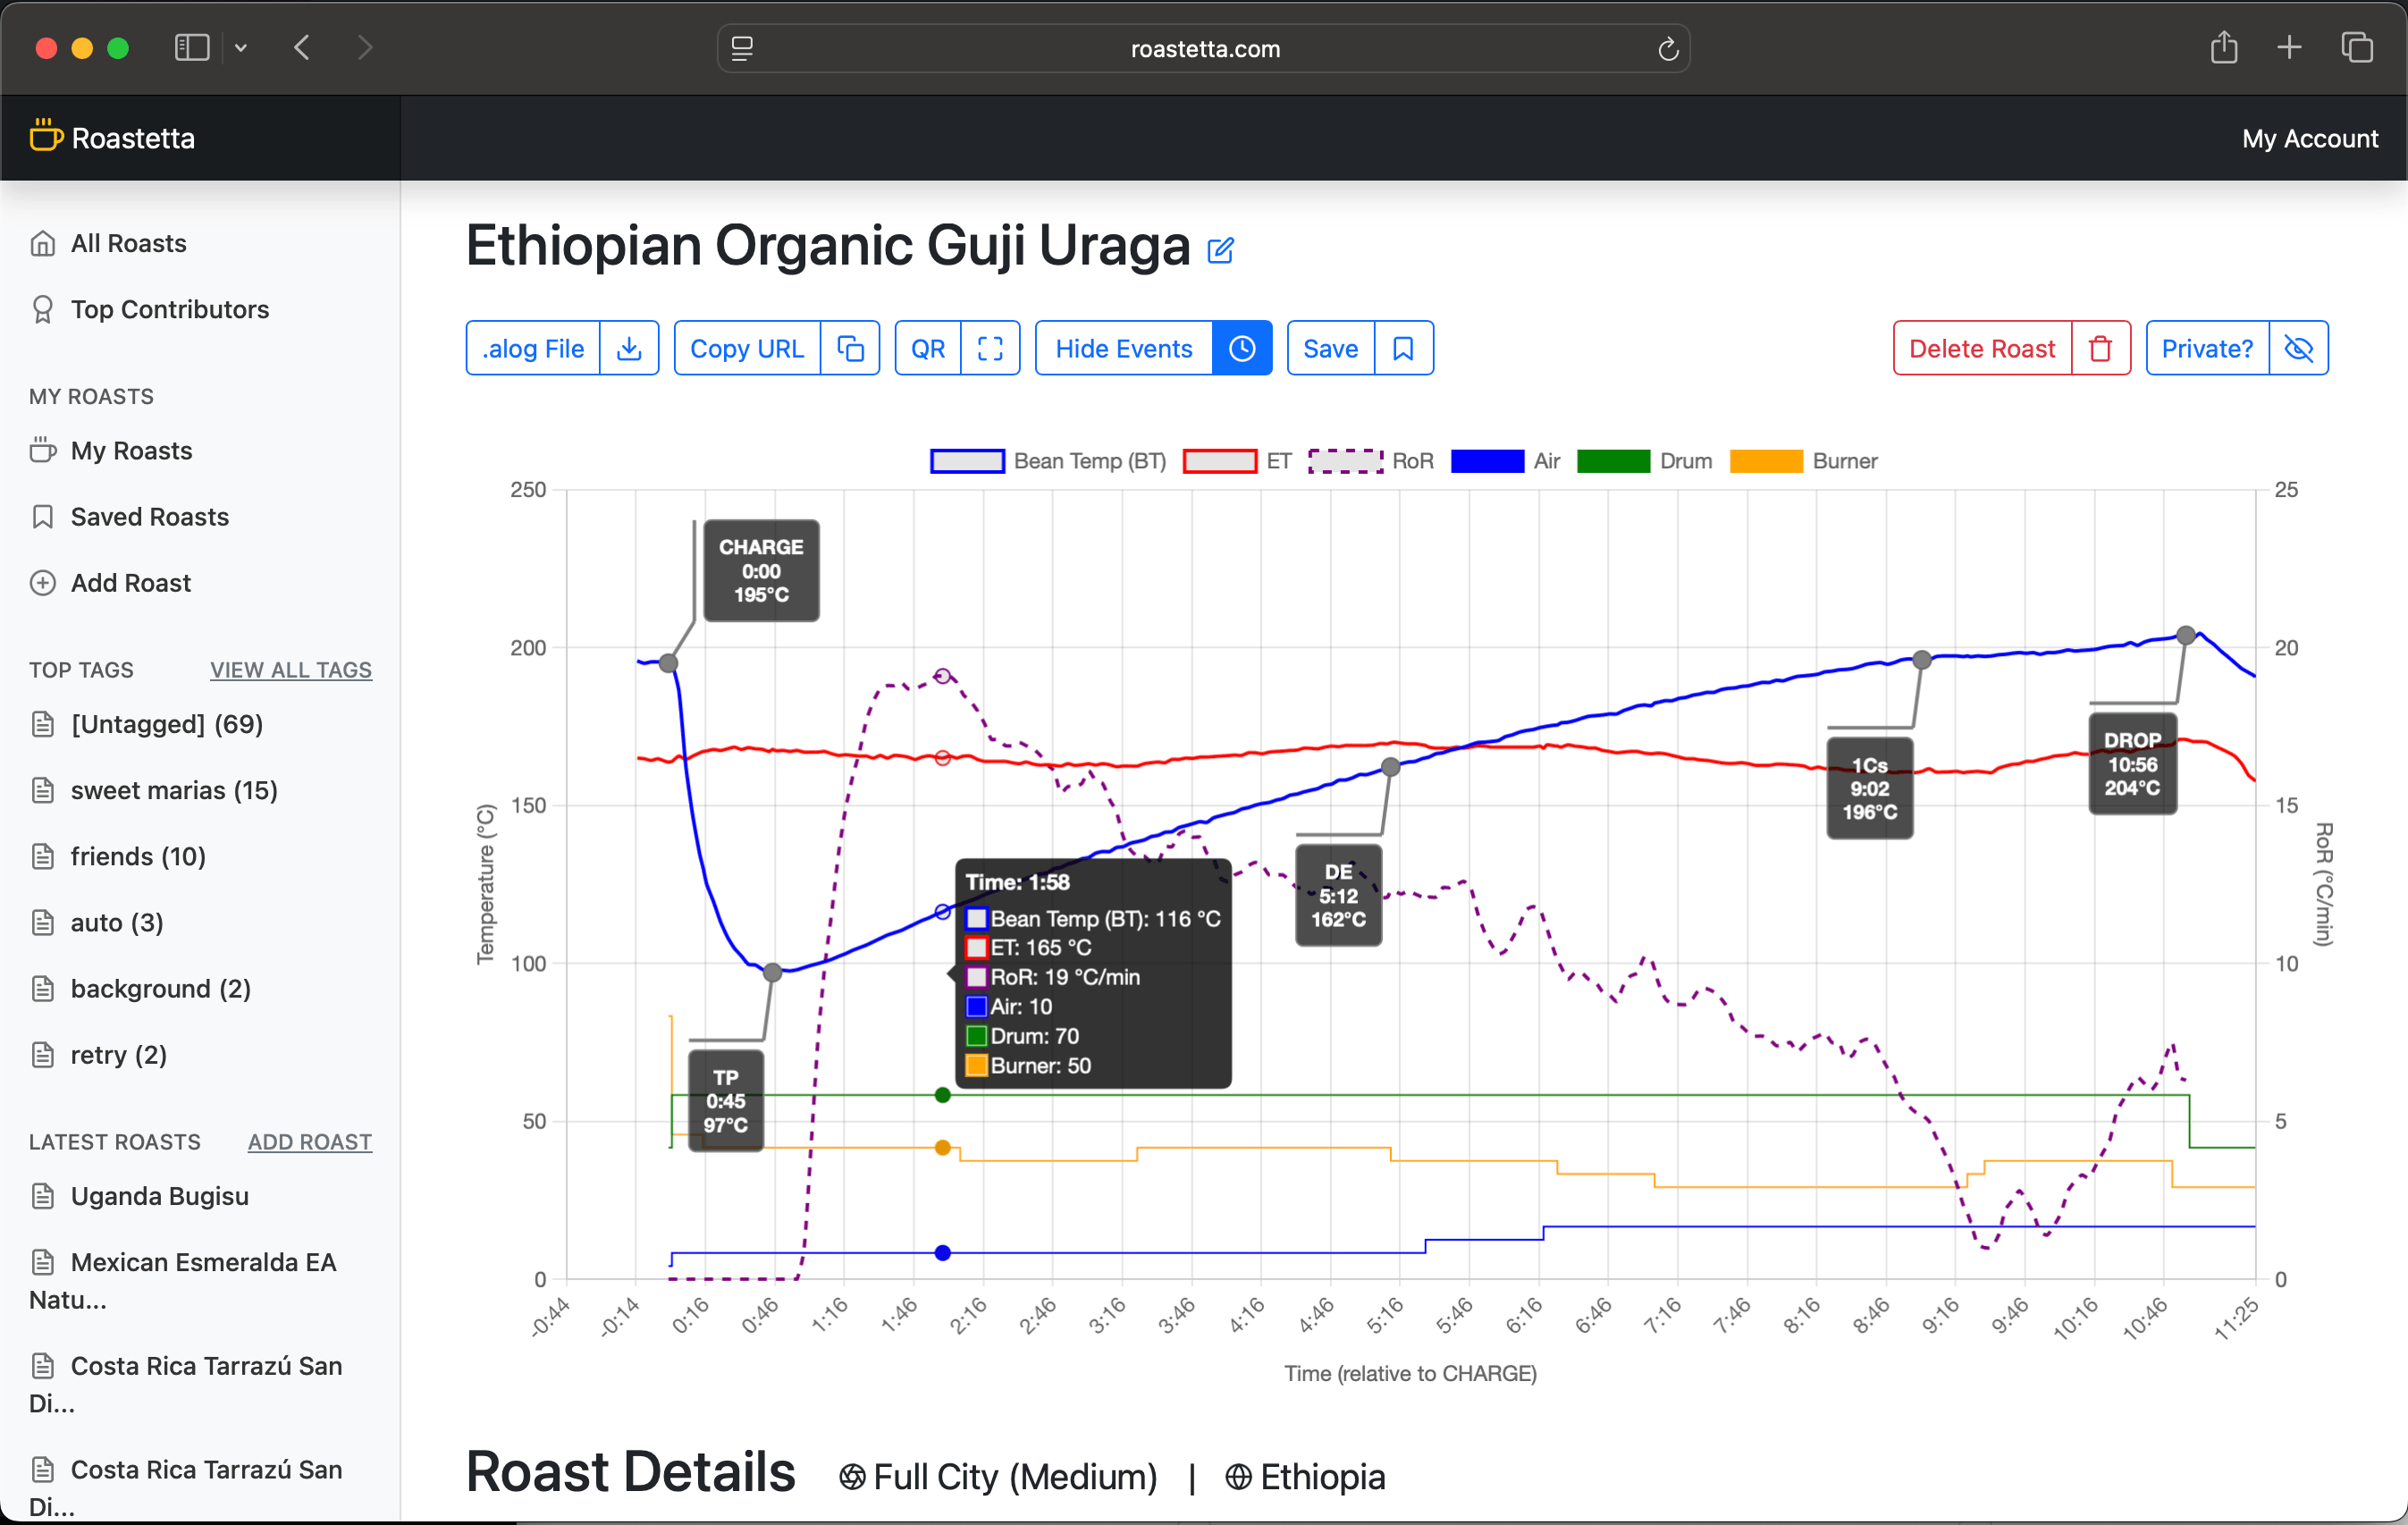Edit roast title via pencil icon
Image resolution: width=2408 pixels, height=1525 pixels.
(x=1220, y=250)
